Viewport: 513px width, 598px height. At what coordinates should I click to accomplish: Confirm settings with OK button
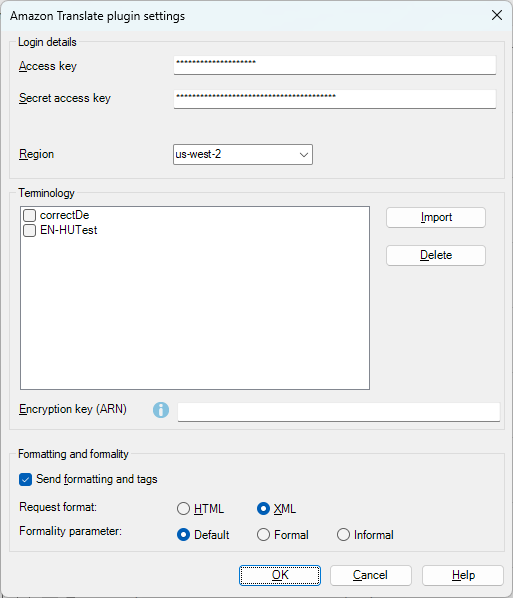[280, 575]
